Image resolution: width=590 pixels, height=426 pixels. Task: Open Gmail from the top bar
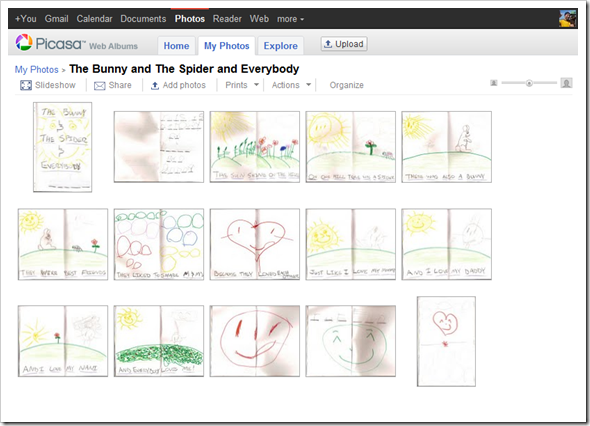tap(56, 19)
